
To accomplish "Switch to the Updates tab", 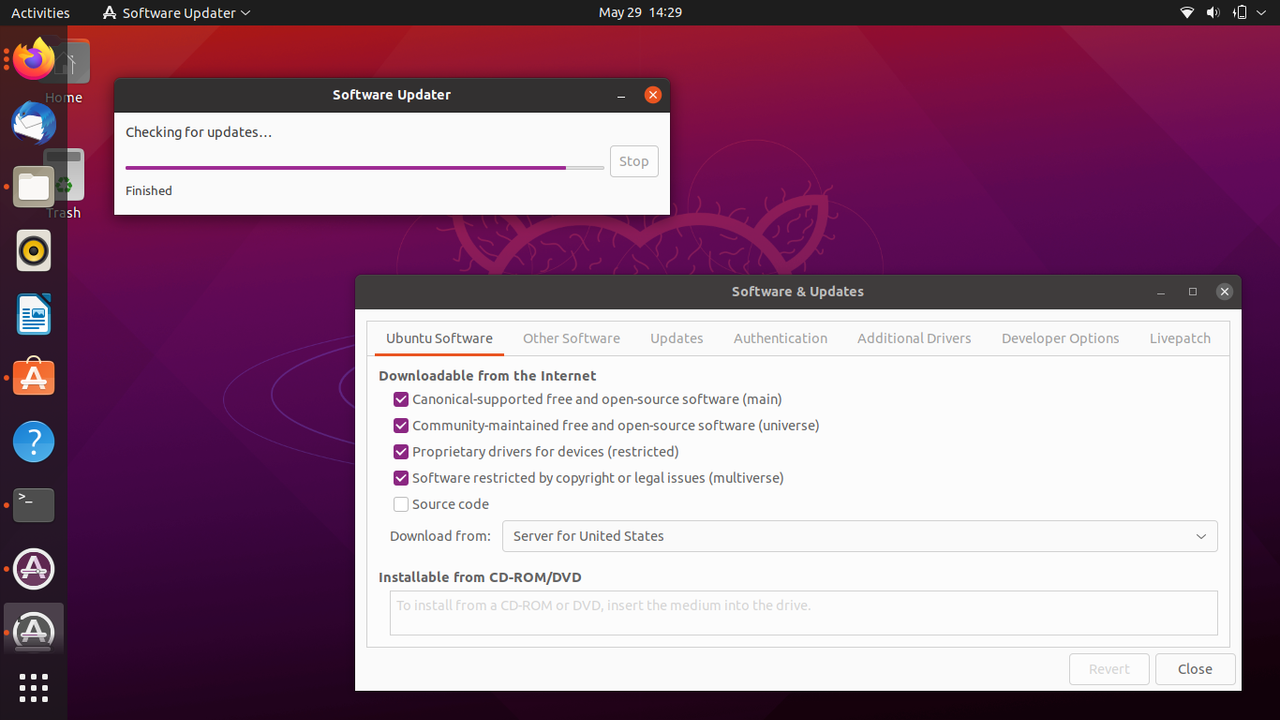I will pyautogui.click(x=677, y=338).
